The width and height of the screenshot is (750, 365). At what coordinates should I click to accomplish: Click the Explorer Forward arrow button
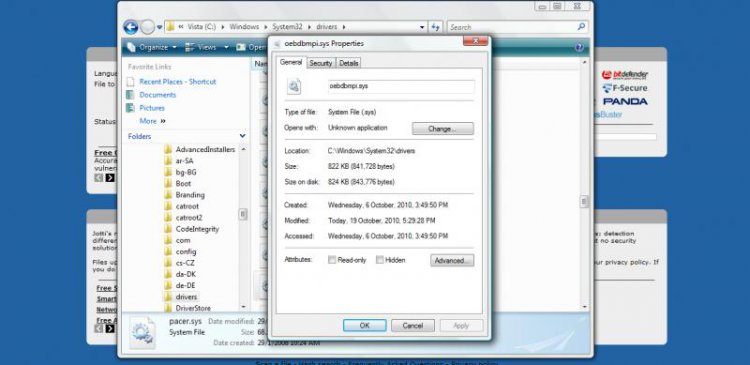tap(147, 27)
